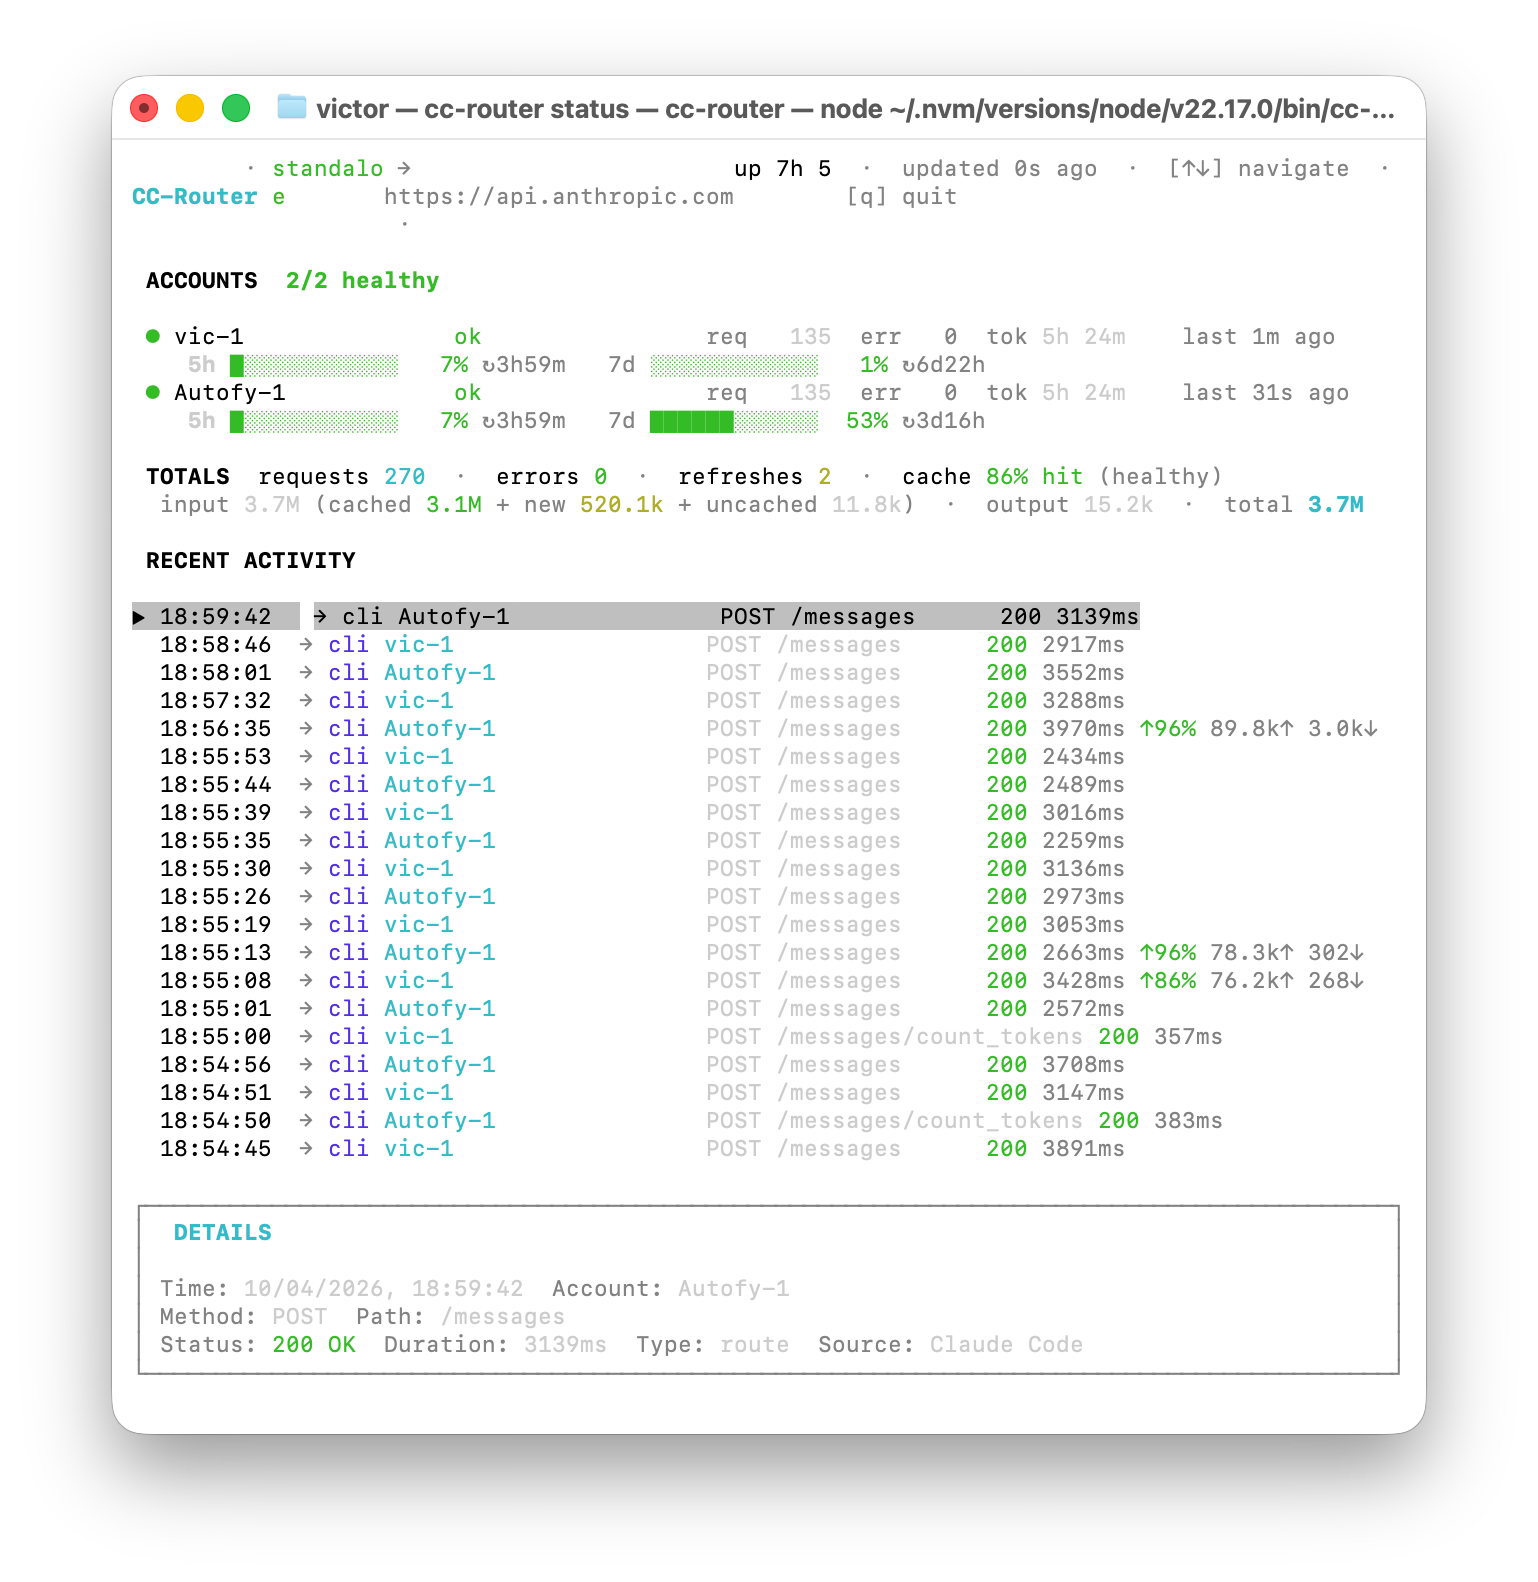The width and height of the screenshot is (1538, 1582).
Task: Click the Time 10/04/2026 value
Action: click(x=384, y=1289)
